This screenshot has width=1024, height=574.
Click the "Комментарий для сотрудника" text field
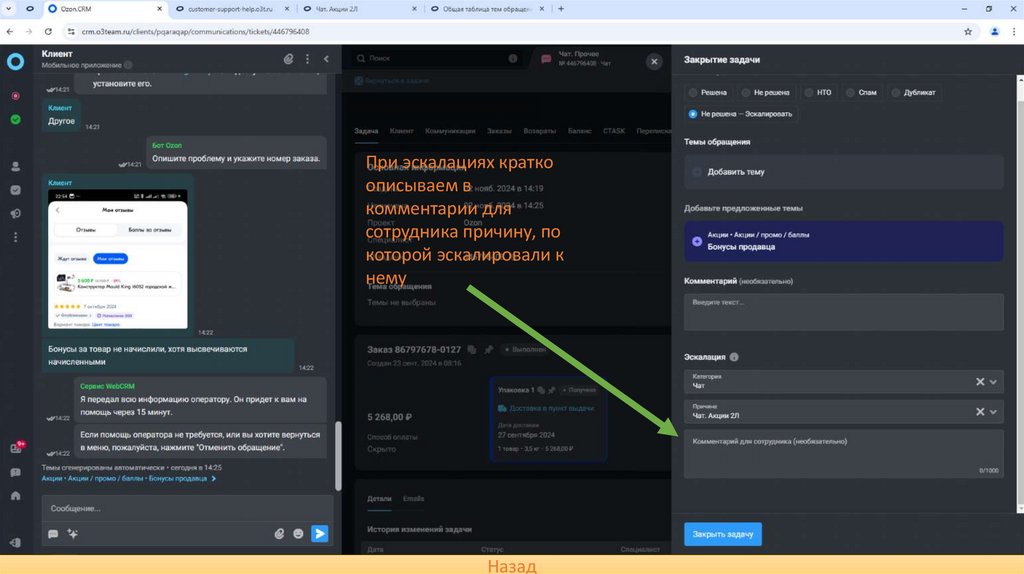pos(843,453)
